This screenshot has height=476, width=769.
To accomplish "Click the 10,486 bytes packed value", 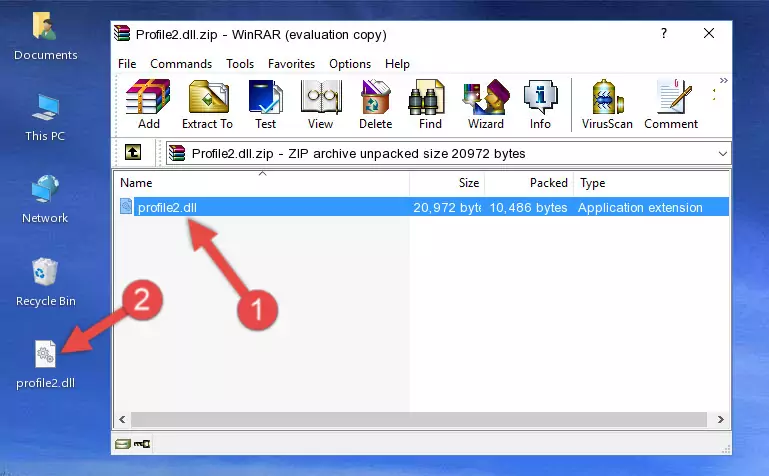I will pyautogui.click(x=528, y=207).
